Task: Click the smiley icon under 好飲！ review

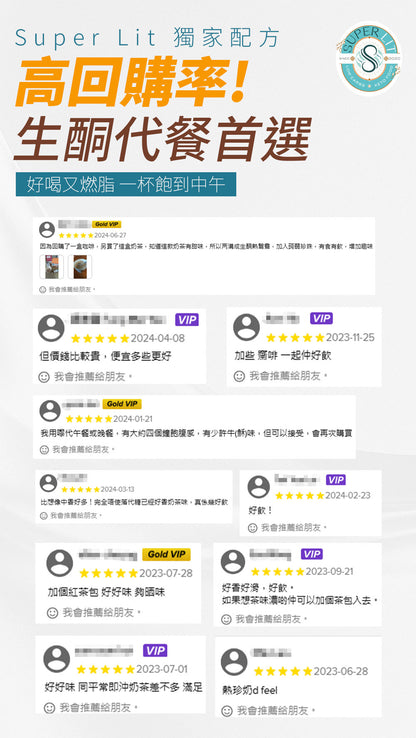Action: tap(253, 528)
